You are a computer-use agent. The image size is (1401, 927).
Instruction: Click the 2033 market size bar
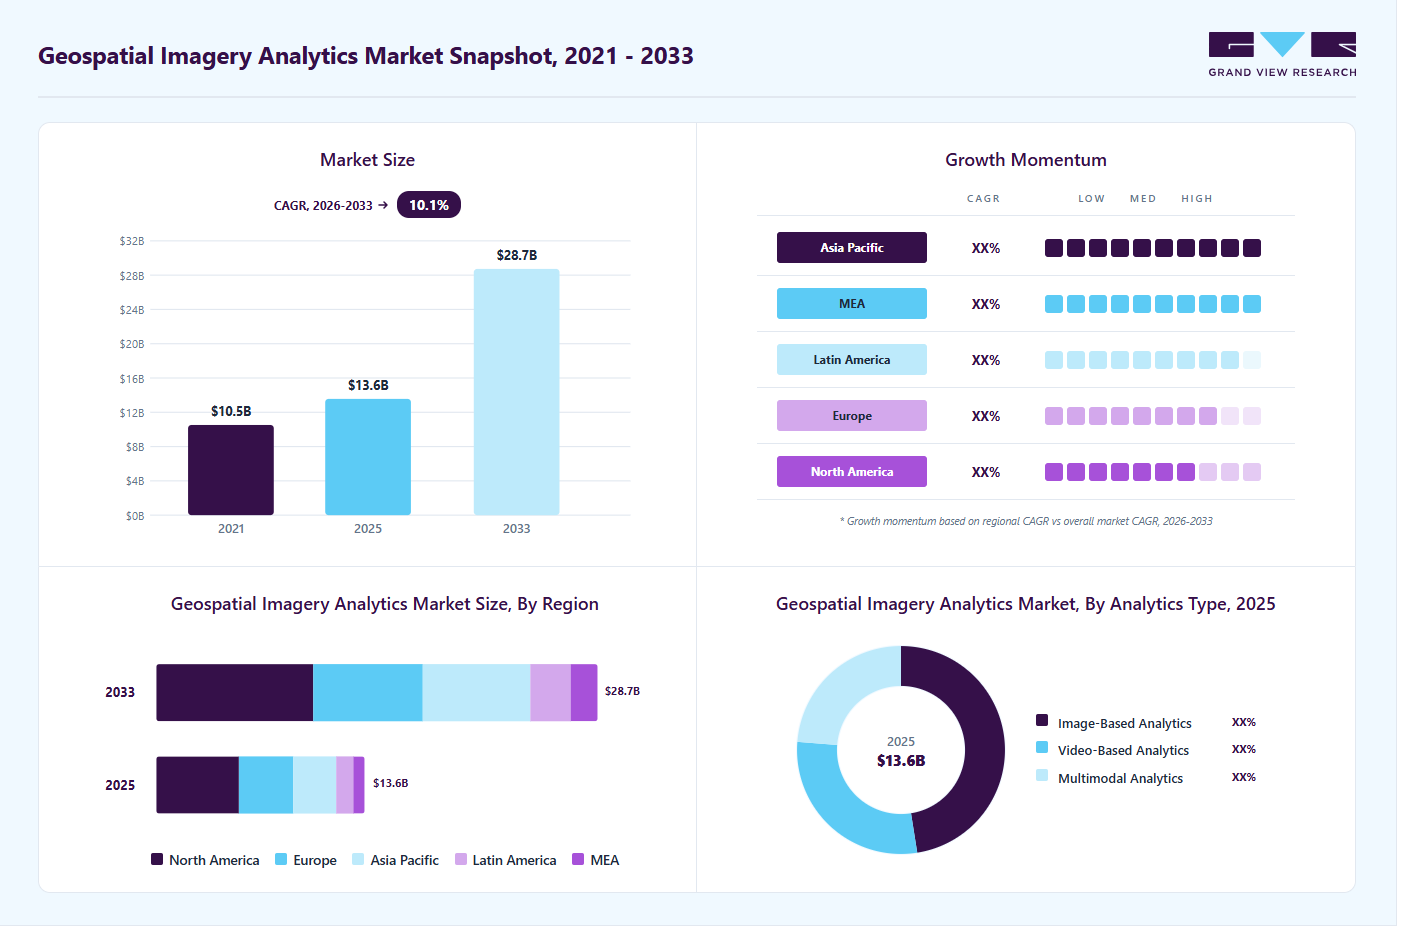(x=516, y=392)
